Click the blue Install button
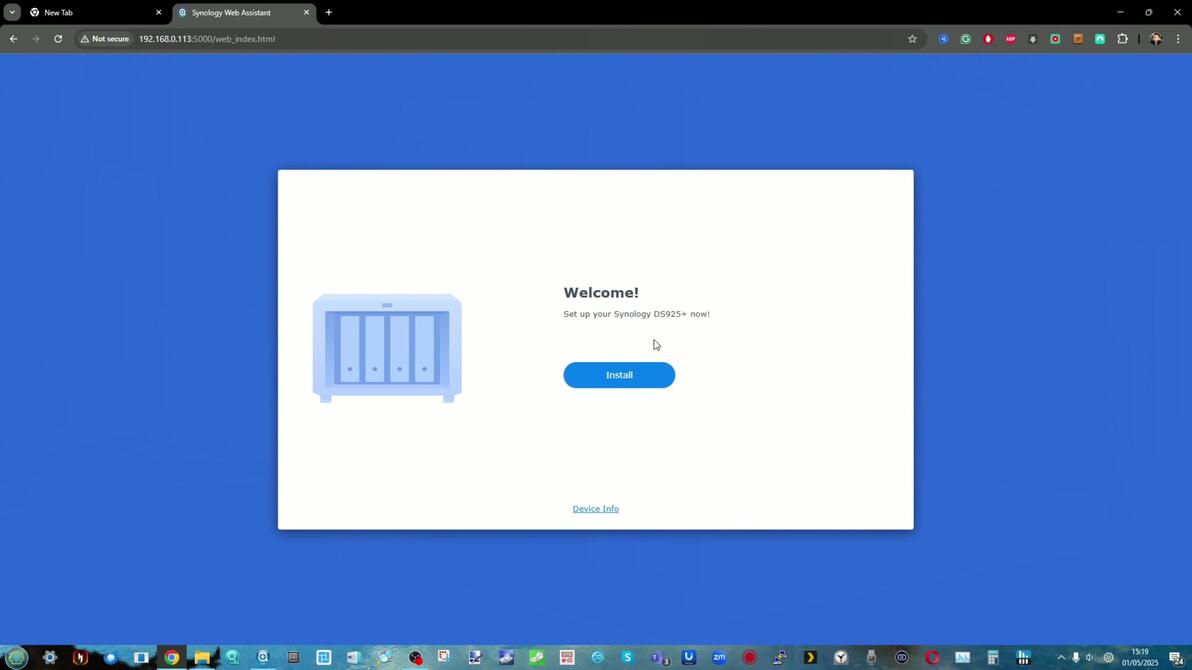 (x=619, y=375)
